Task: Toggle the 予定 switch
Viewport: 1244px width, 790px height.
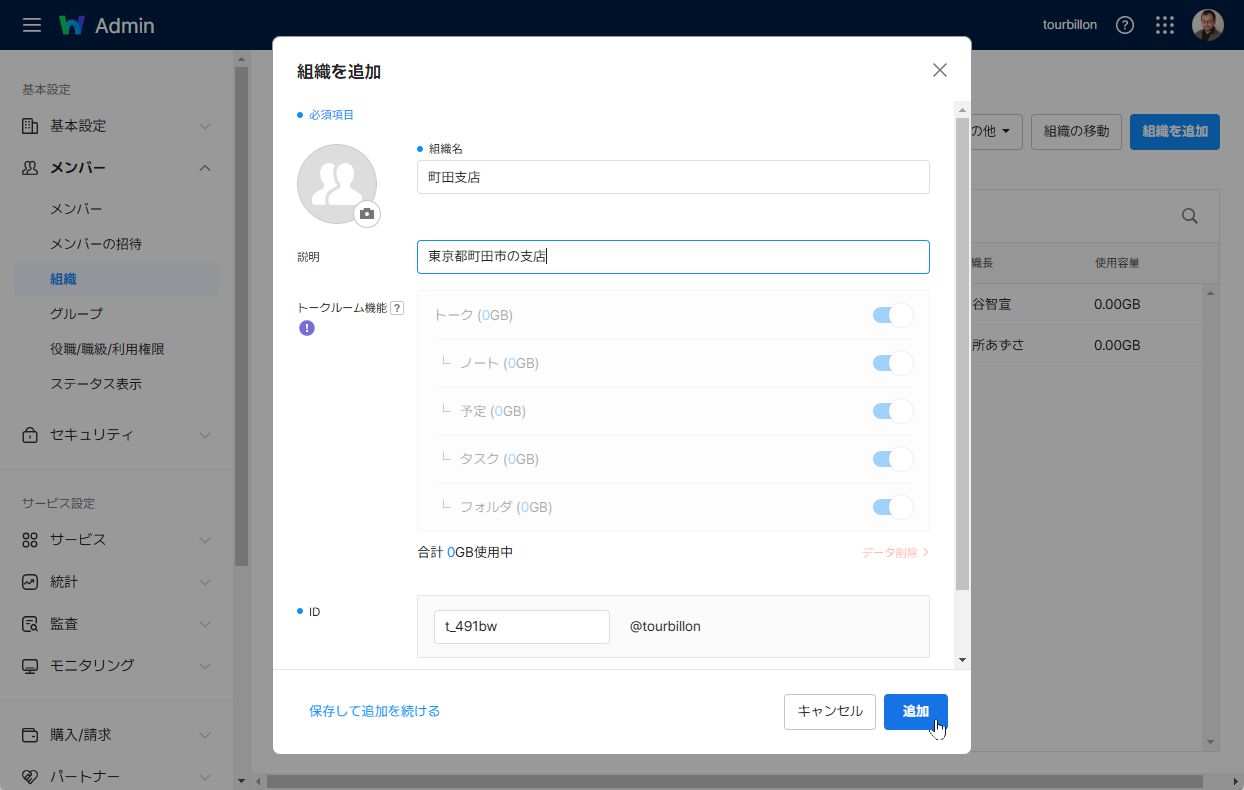Action: 893,411
